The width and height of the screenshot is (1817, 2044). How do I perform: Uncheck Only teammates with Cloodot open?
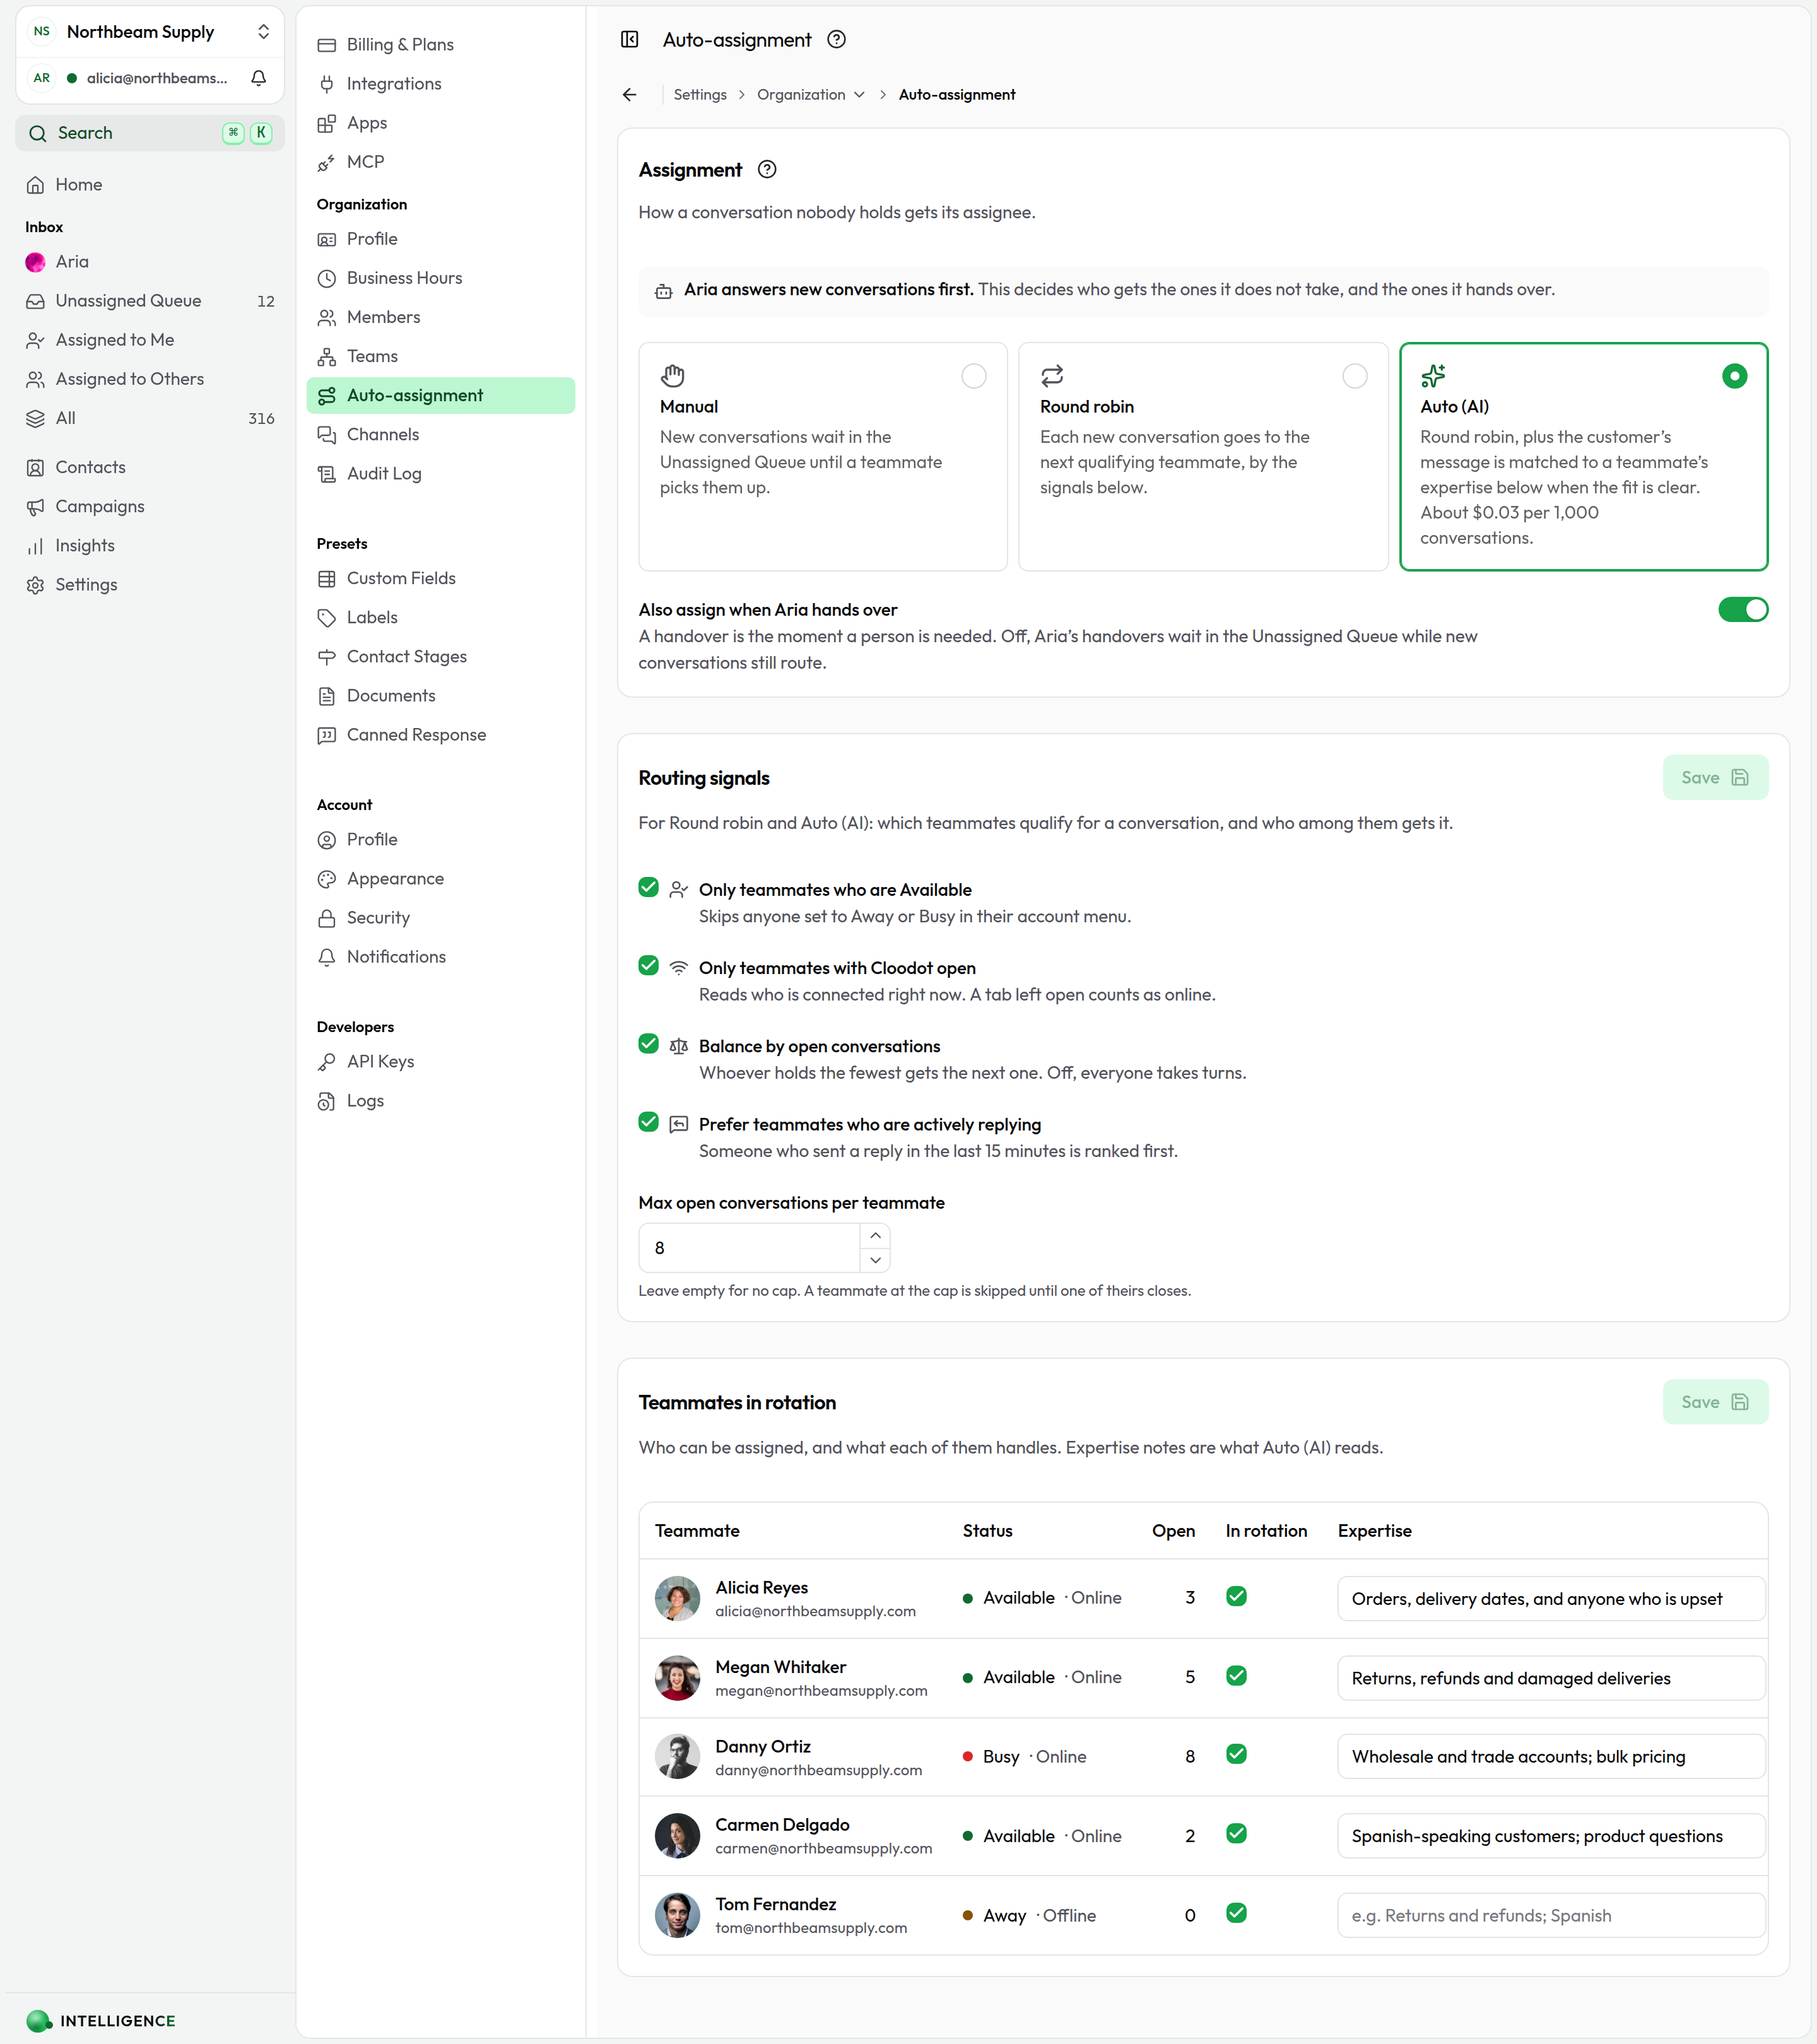pyautogui.click(x=648, y=965)
